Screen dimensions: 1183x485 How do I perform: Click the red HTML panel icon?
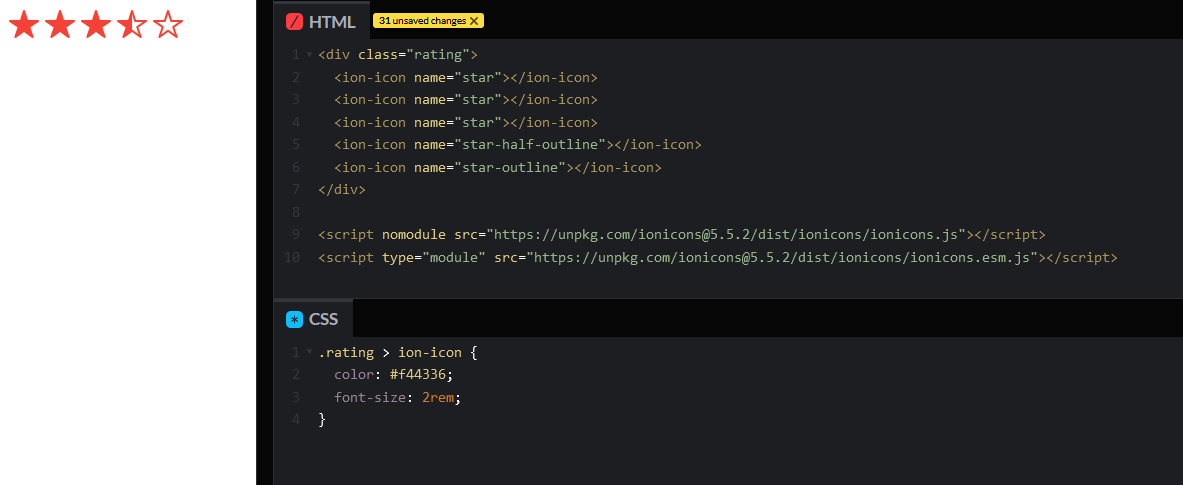(x=294, y=22)
